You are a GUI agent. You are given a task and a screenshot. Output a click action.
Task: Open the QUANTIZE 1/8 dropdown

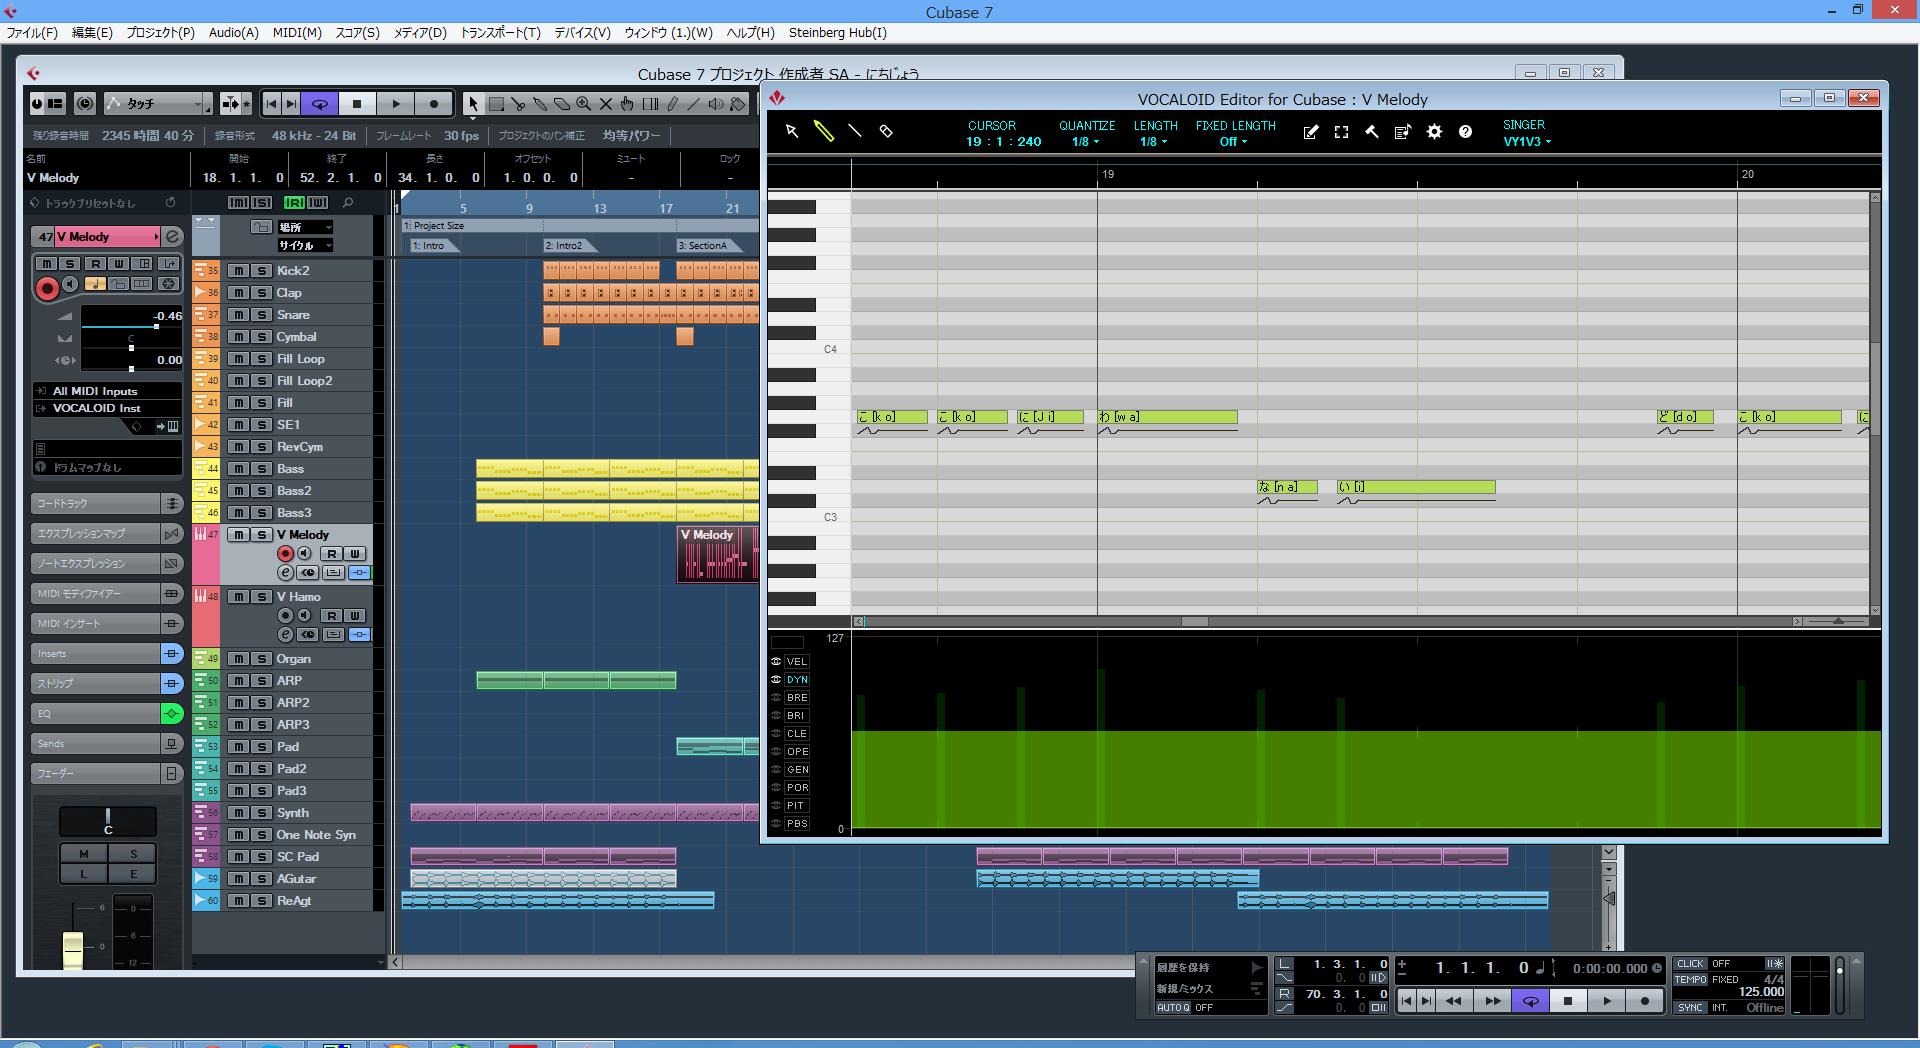(x=1086, y=142)
